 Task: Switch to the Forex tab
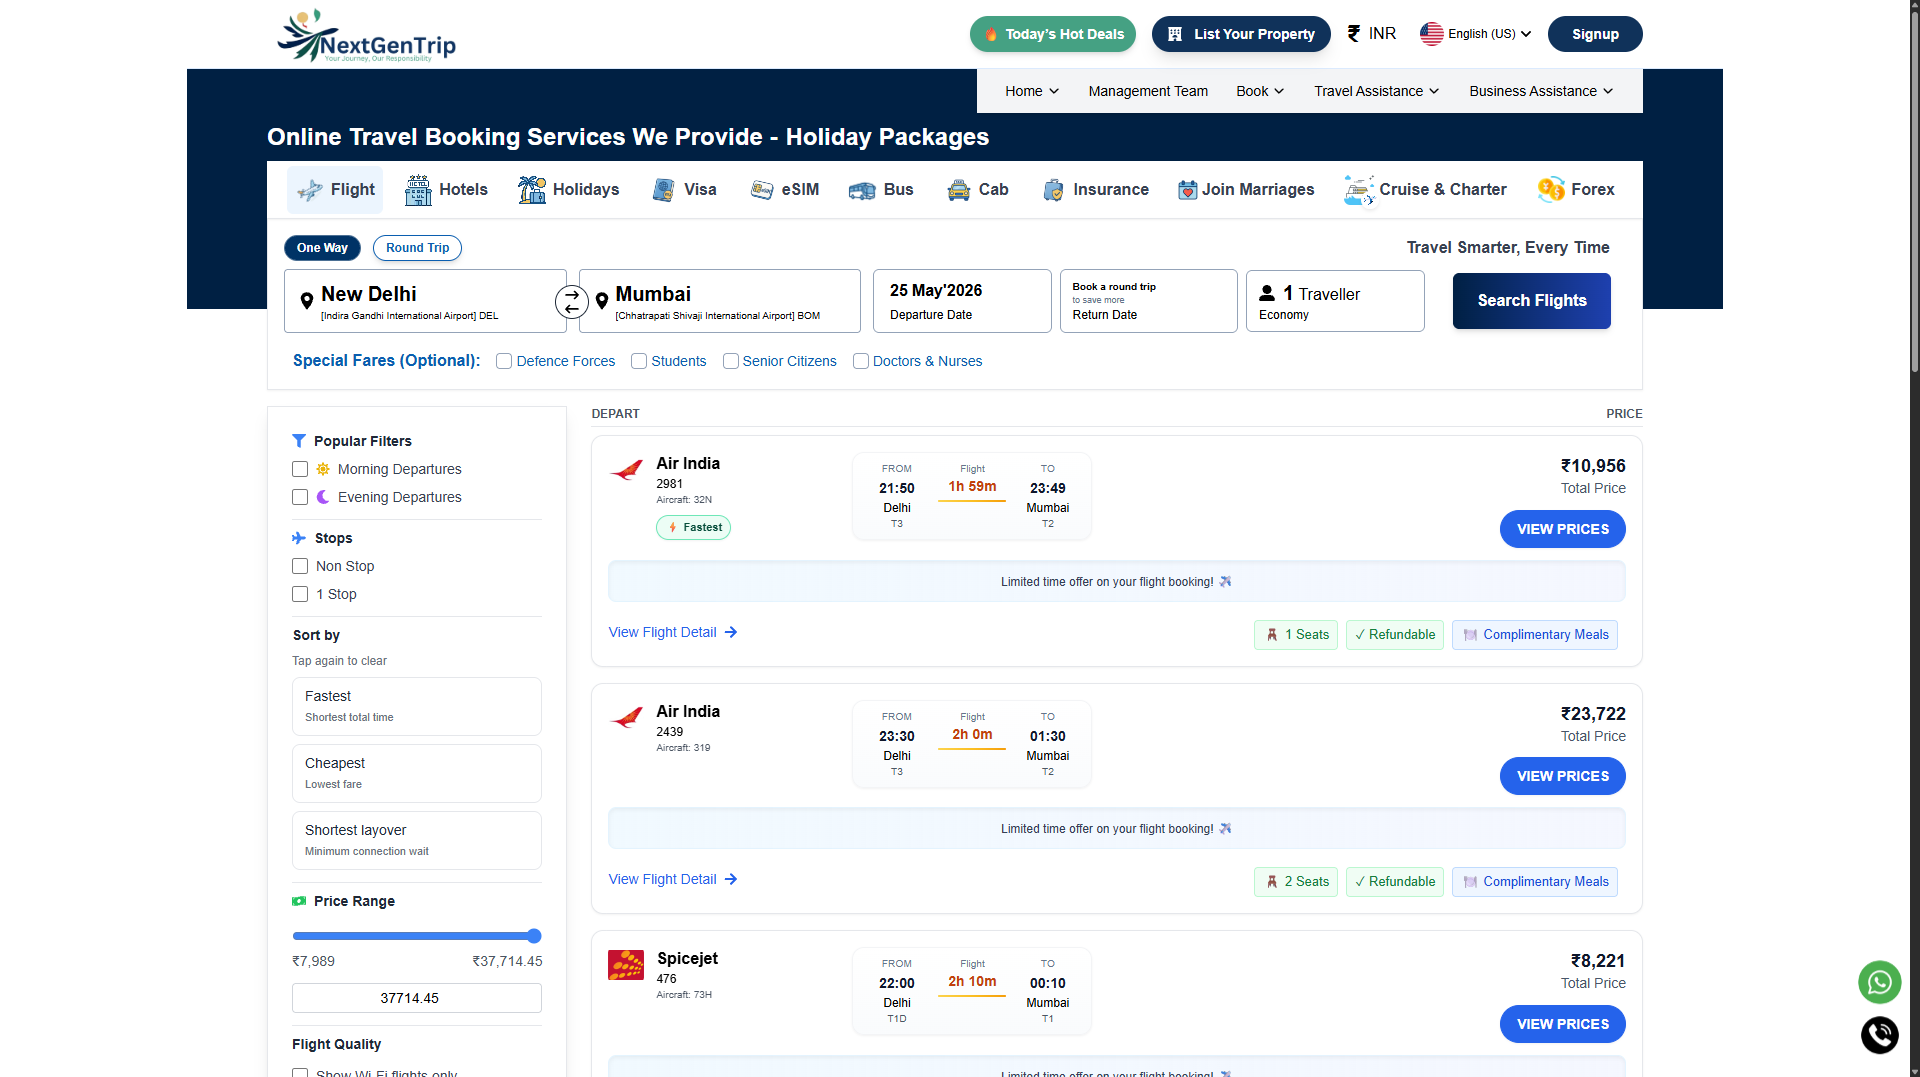pos(1576,190)
